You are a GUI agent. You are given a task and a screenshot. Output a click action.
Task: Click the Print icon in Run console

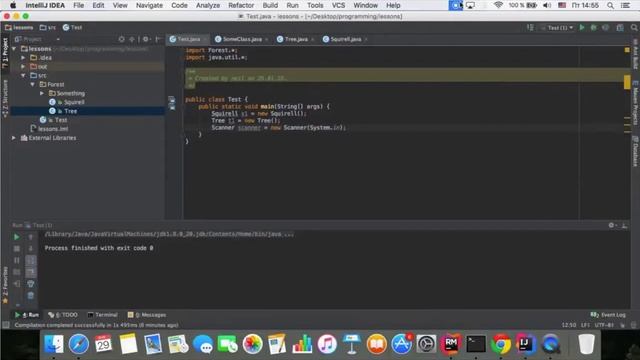point(31,284)
